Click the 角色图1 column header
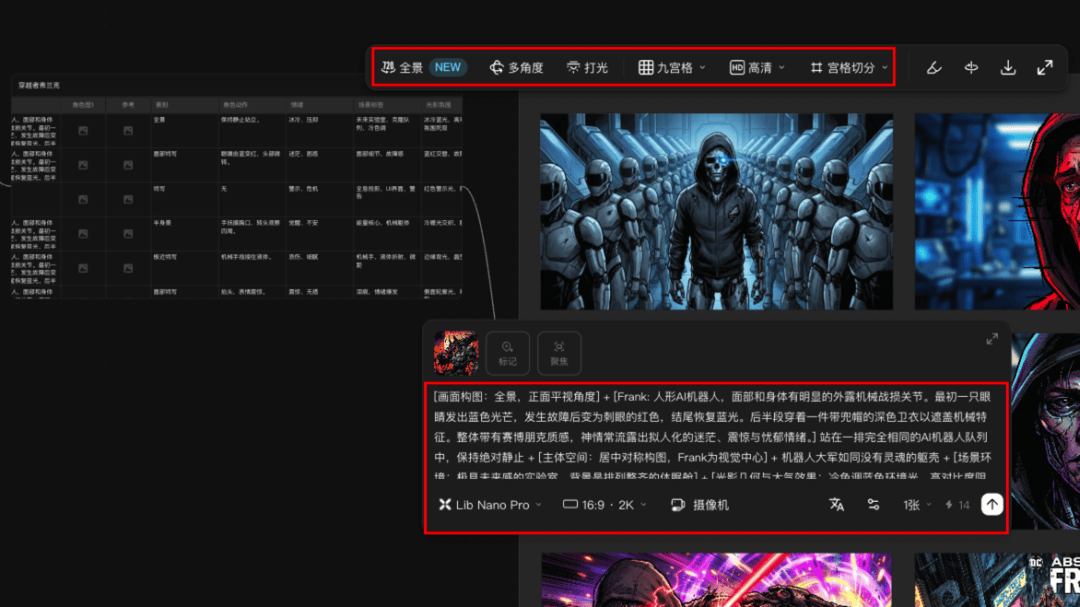Viewport: 1080px width, 607px height. coord(83,105)
